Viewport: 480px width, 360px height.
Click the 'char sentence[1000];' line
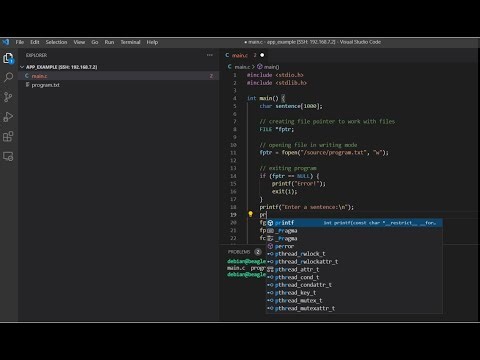(x=291, y=106)
